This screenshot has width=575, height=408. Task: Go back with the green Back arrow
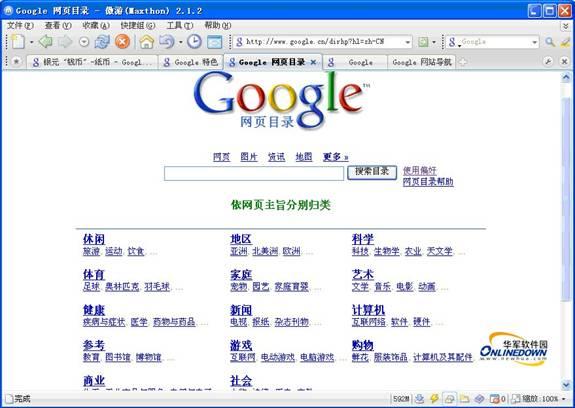click(45, 42)
